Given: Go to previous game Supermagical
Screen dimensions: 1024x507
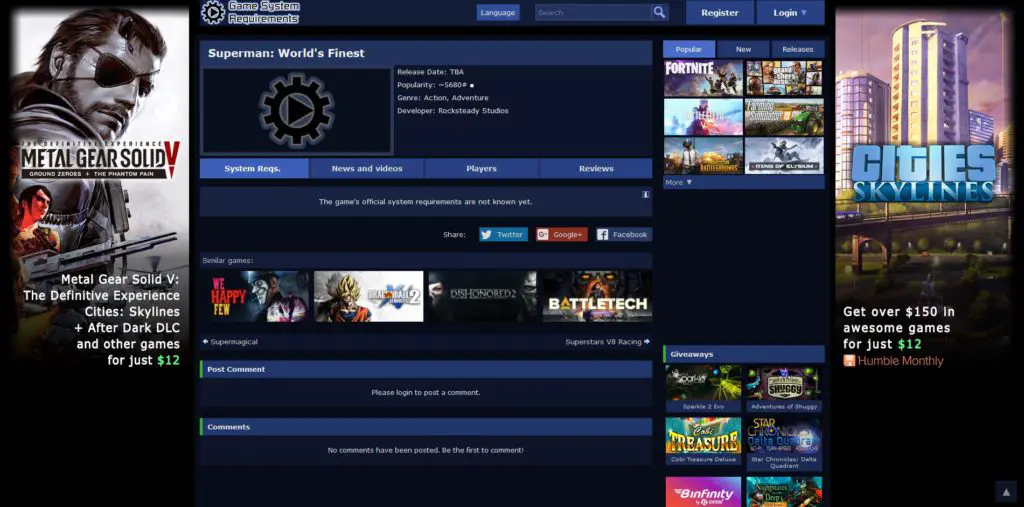Looking at the screenshot, I should [x=230, y=342].
